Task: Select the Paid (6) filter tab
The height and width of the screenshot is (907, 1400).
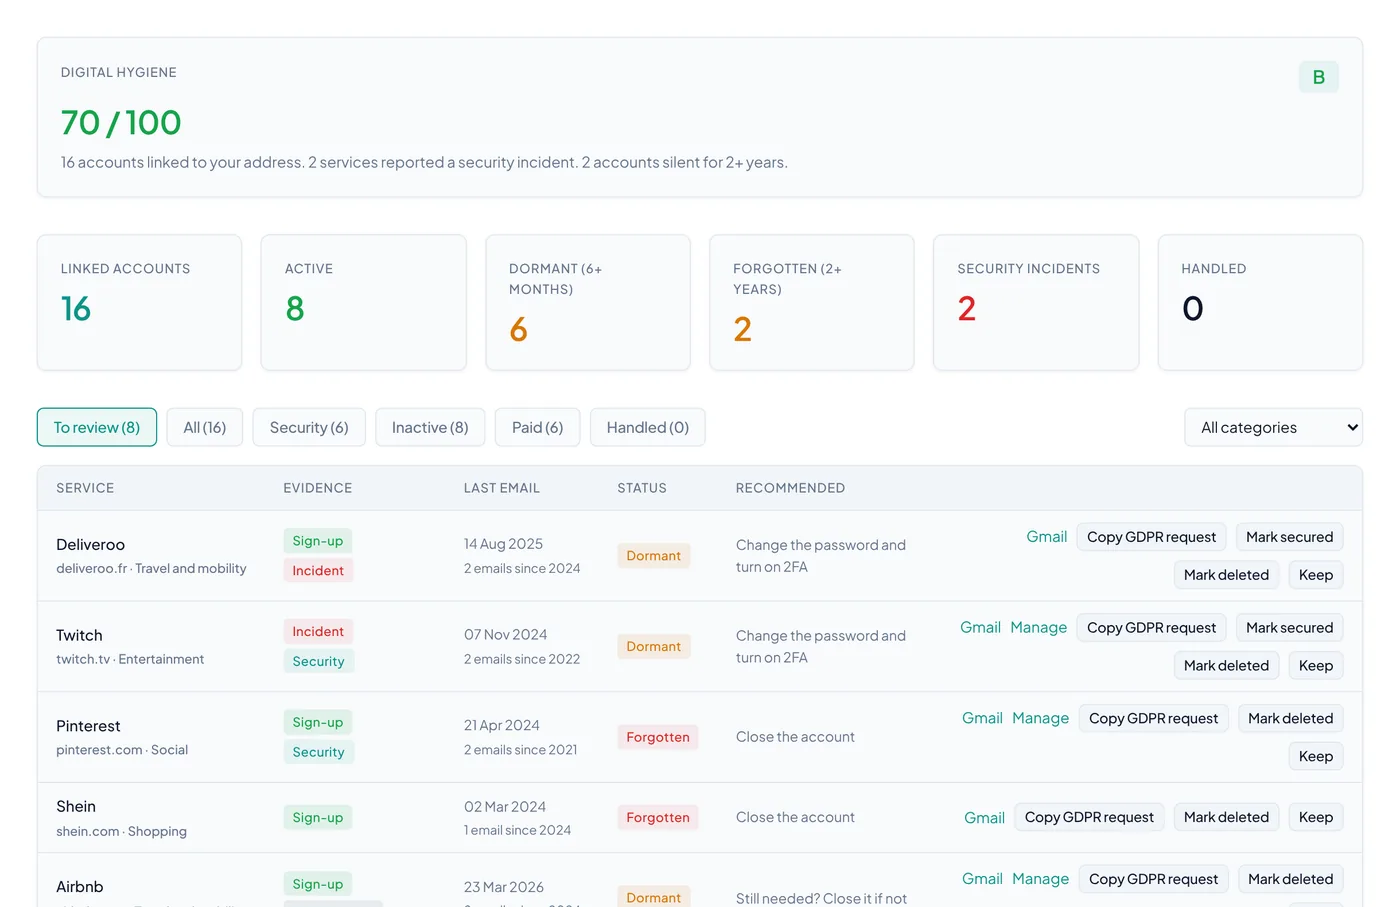Action: tap(538, 427)
